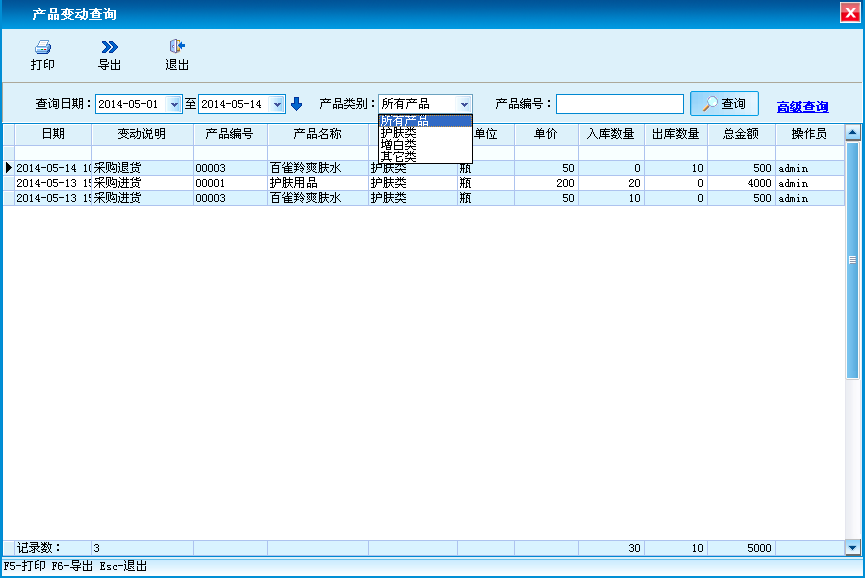Click the scrollbar down arrow of the table
The height and width of the screenshot is (578, 865).
pyautogui.click(x=852, y=547)
